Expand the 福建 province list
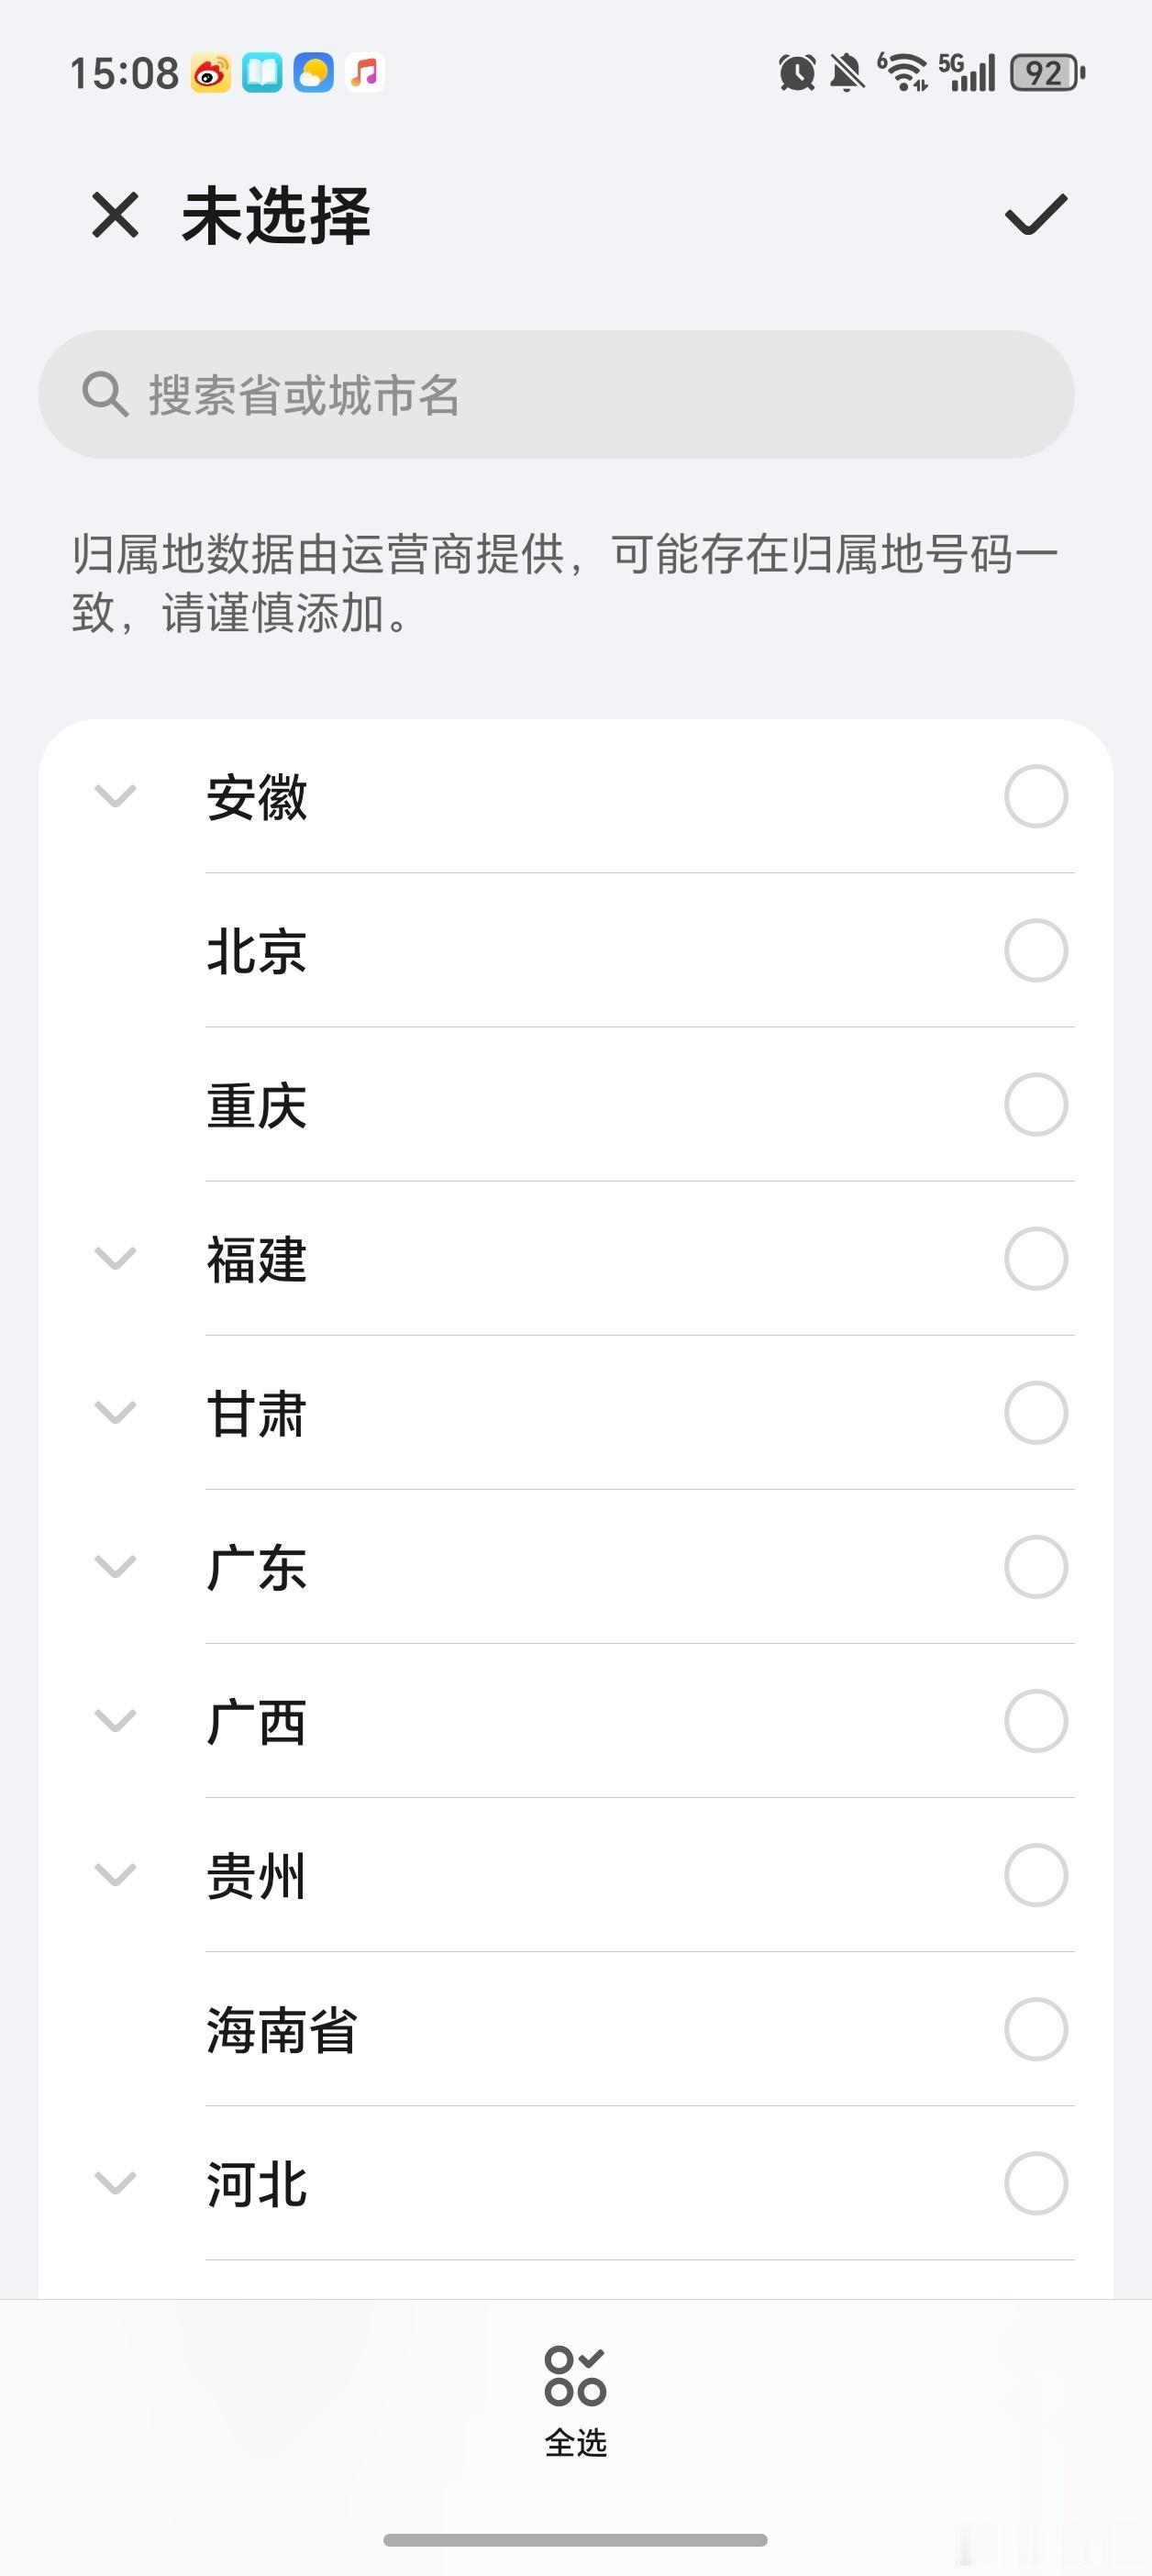 click(115, 1258)
